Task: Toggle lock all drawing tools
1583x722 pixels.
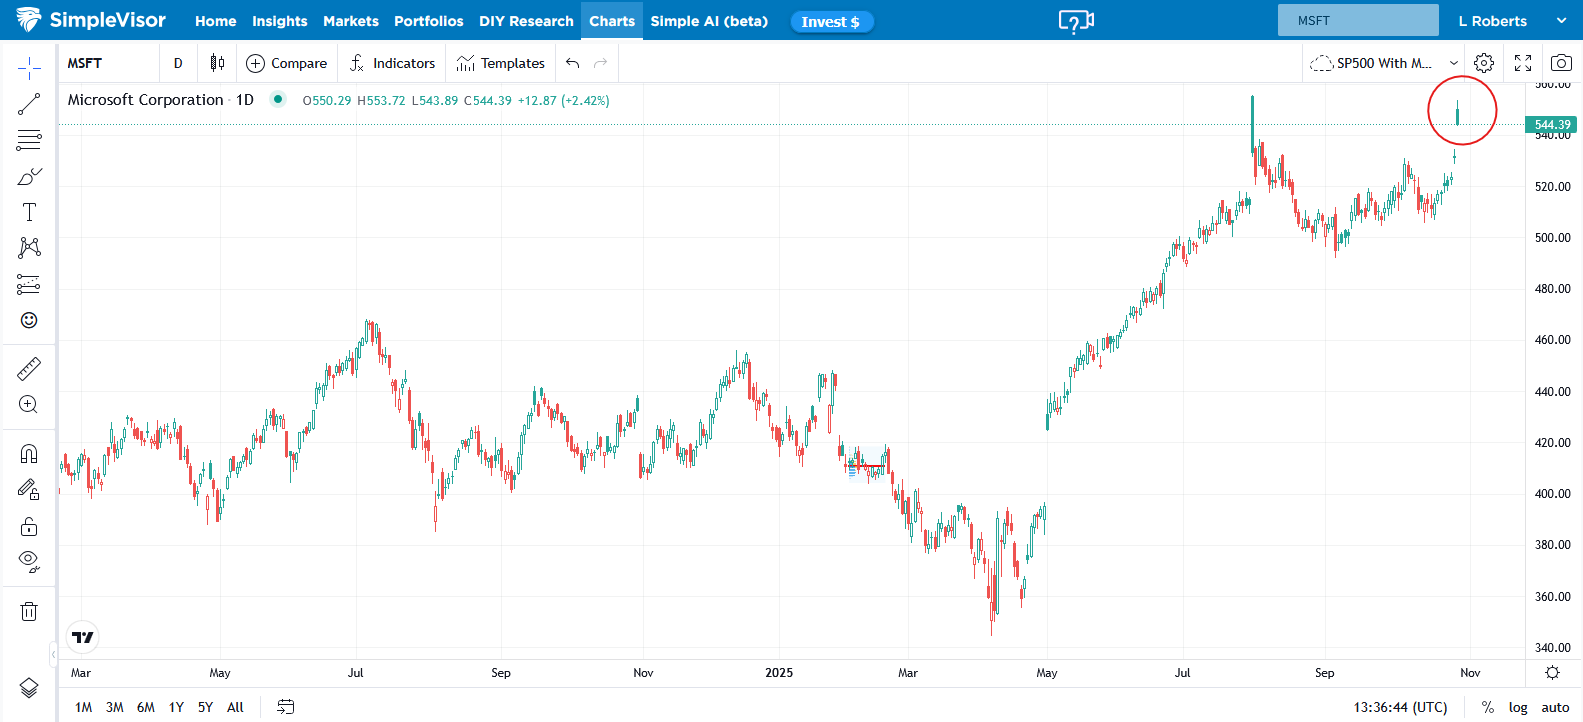Action: (x=29, y=526)
